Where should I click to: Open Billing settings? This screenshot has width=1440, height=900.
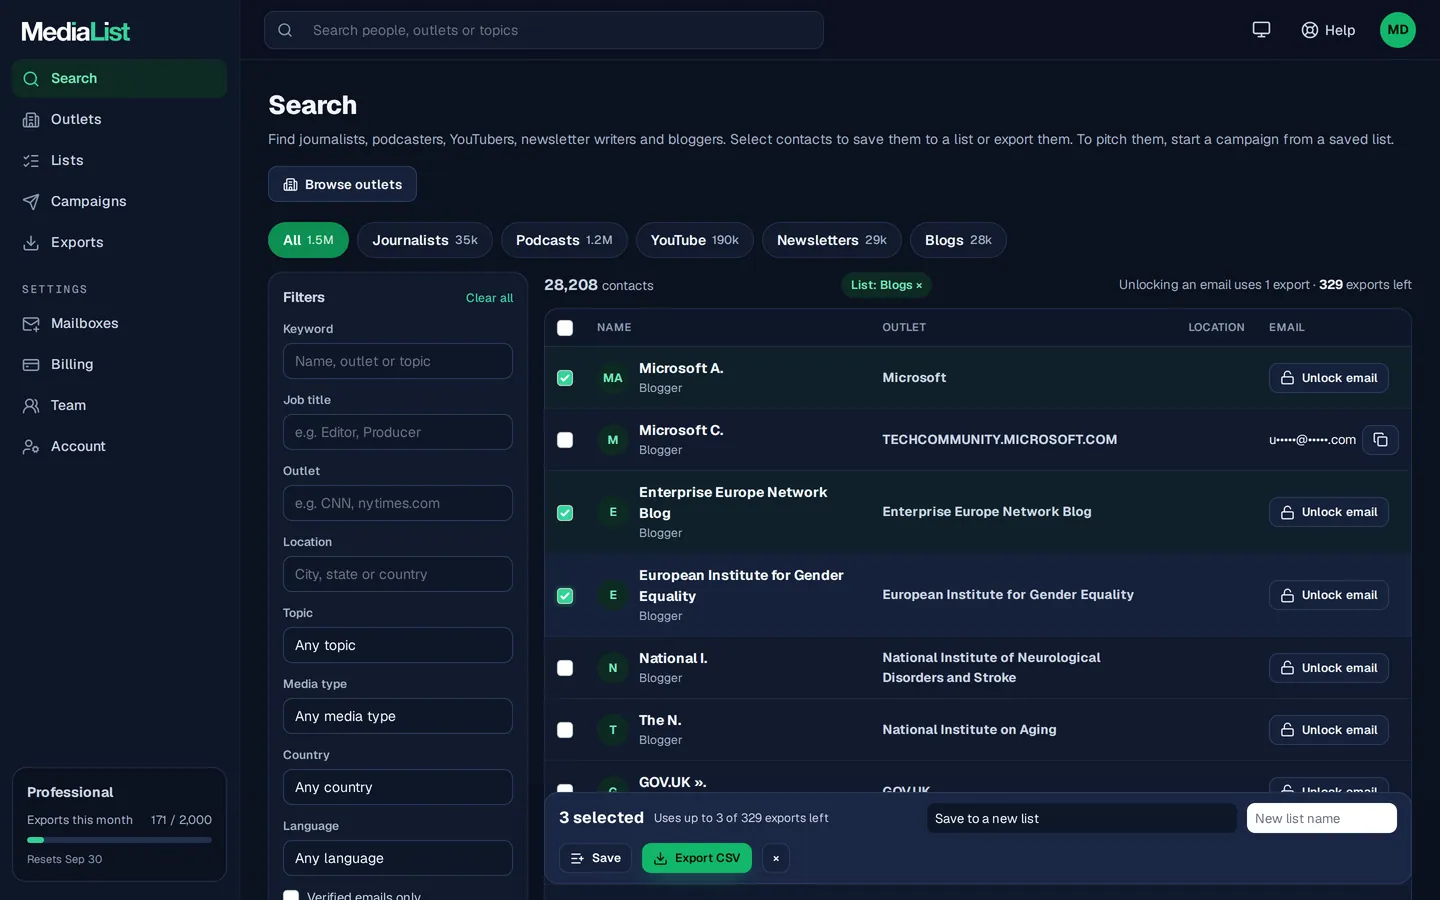pos(119,364)
